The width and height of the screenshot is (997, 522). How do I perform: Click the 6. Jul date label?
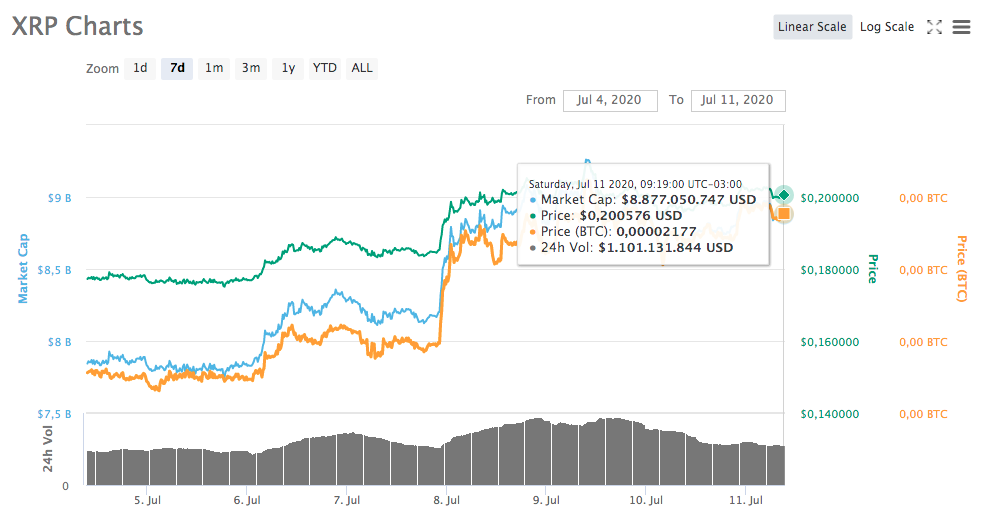tap(247, 500)
